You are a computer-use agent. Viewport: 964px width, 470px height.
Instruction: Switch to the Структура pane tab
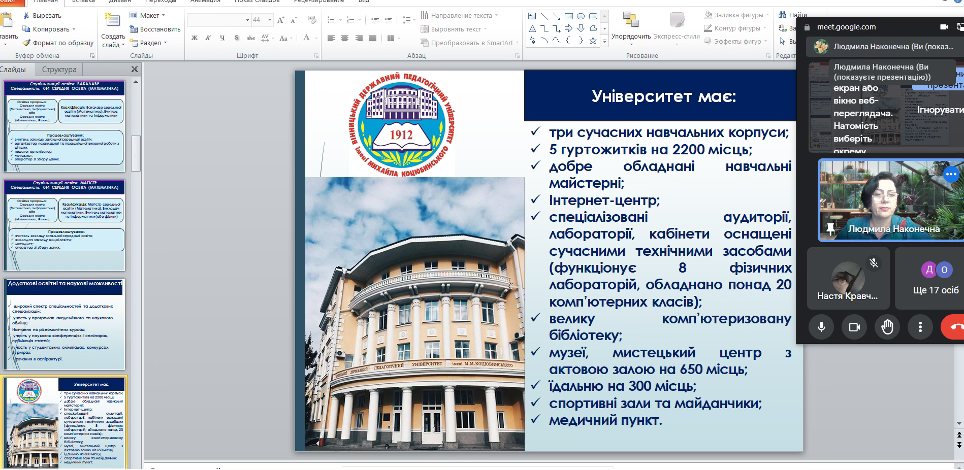click(59, 70)
